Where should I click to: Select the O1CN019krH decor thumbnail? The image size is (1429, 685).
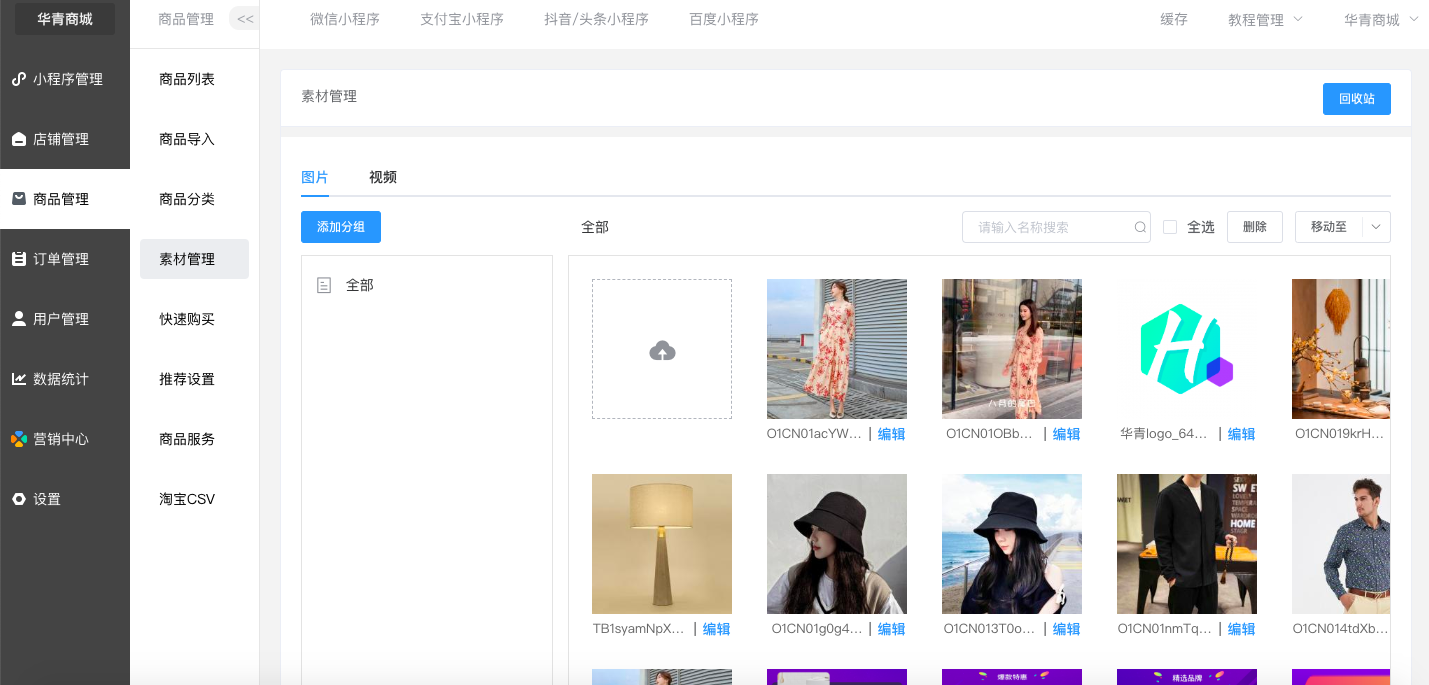click(1341, 349)
